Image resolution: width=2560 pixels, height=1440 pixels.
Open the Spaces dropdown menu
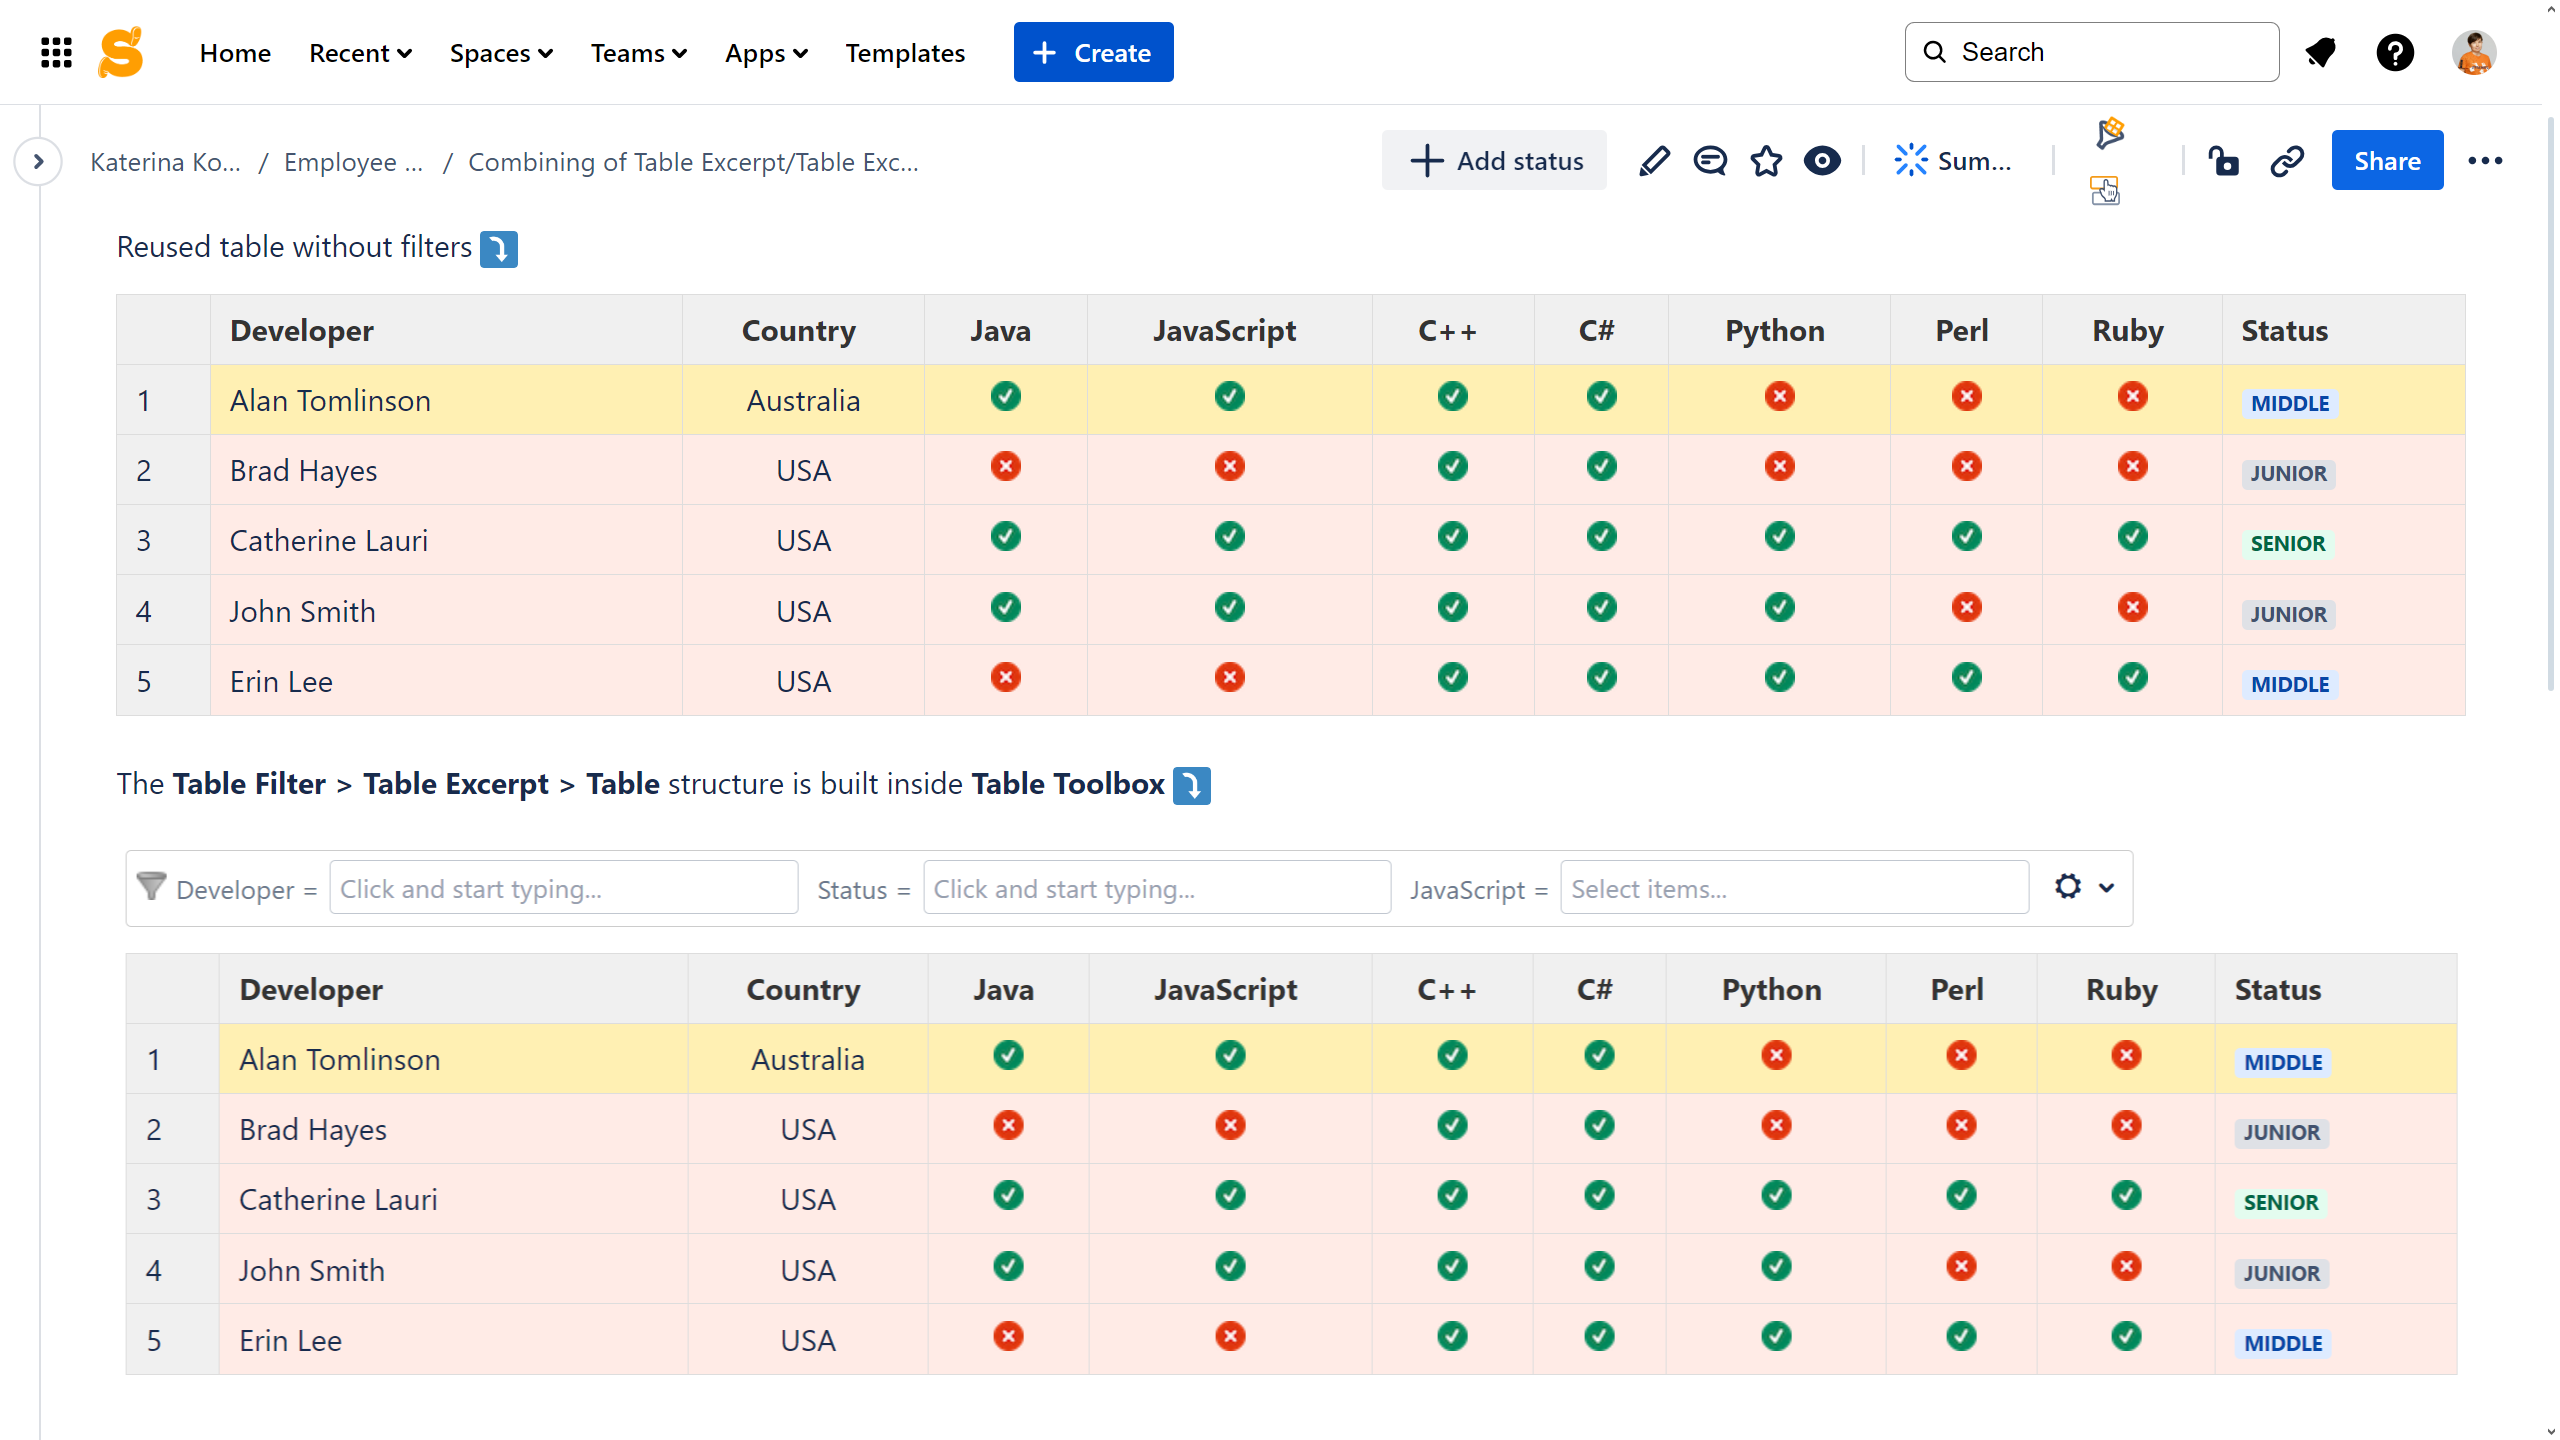[x=501, y=52]
